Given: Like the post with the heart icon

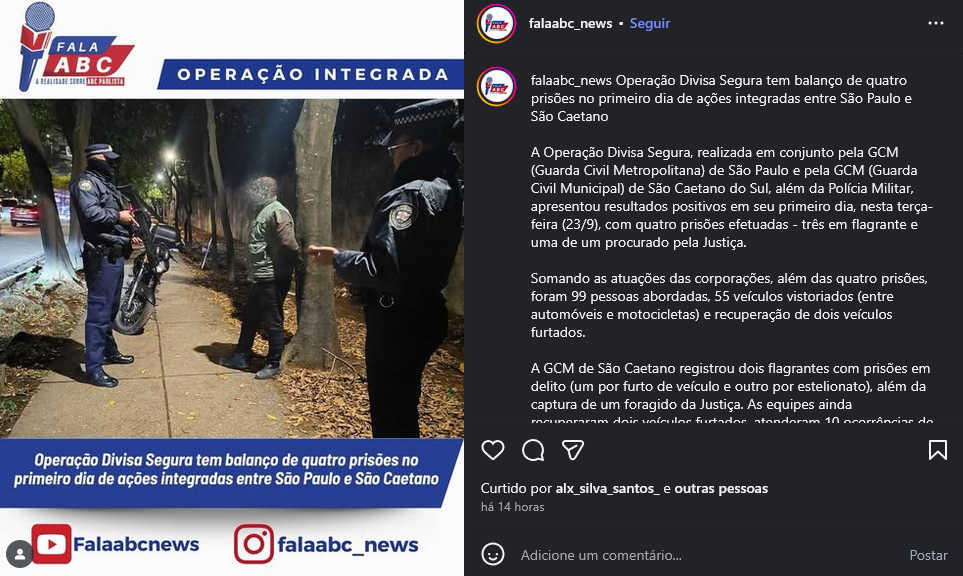Looking at the screenshot, I should click(493, 450).
